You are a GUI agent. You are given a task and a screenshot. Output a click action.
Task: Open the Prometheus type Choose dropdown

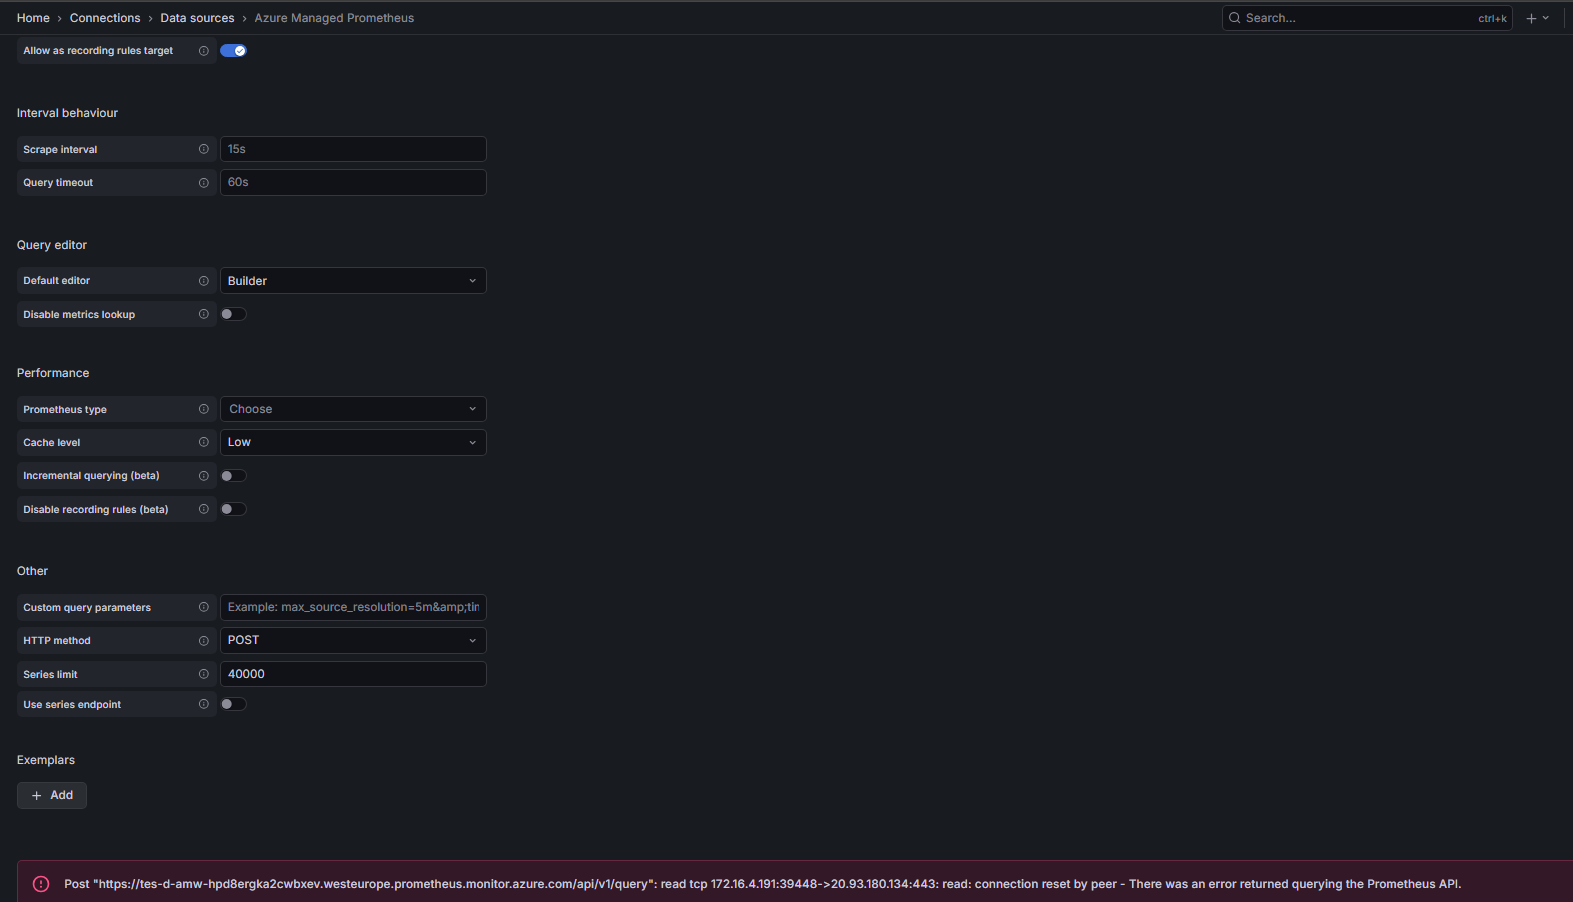pyautogui.click(x=353, y=409)
